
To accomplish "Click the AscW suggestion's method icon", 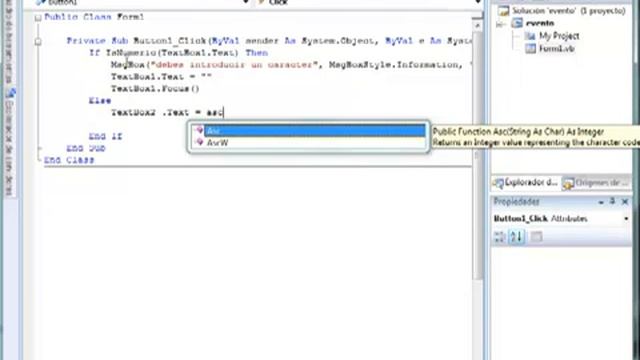I will point(199,142).
